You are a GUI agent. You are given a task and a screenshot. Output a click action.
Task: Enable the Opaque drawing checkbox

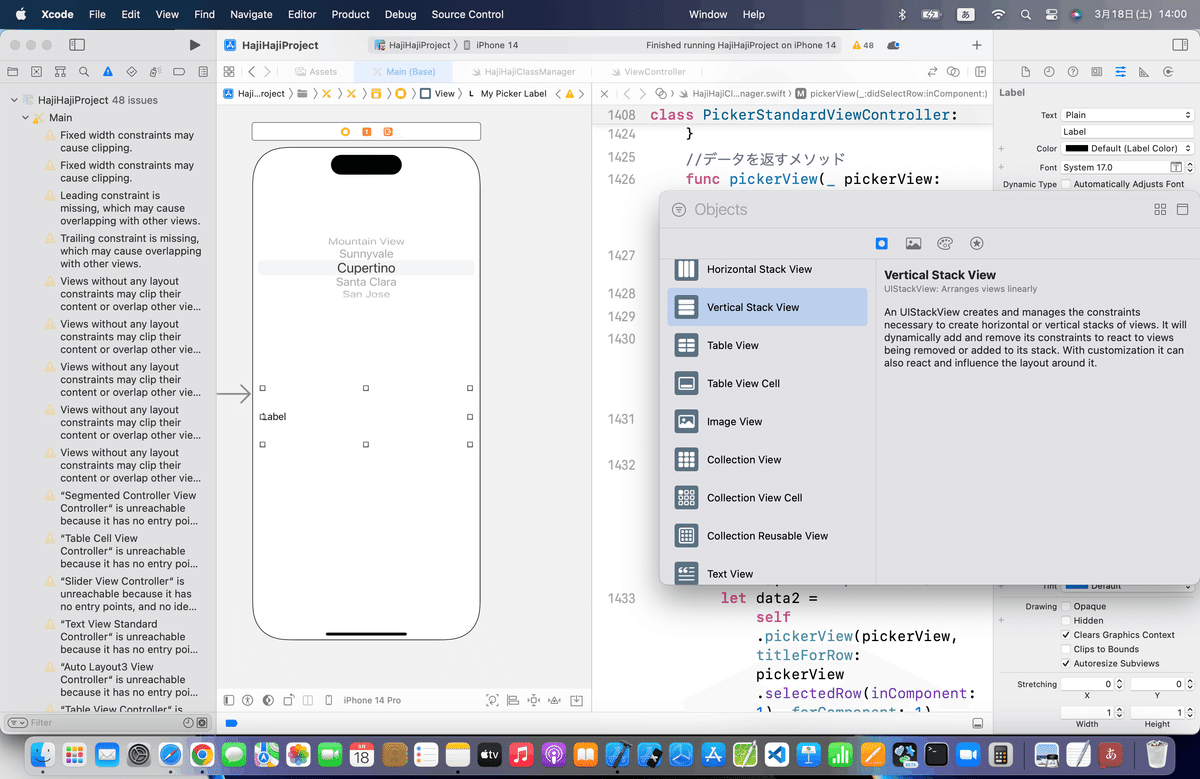(1066, 606)
